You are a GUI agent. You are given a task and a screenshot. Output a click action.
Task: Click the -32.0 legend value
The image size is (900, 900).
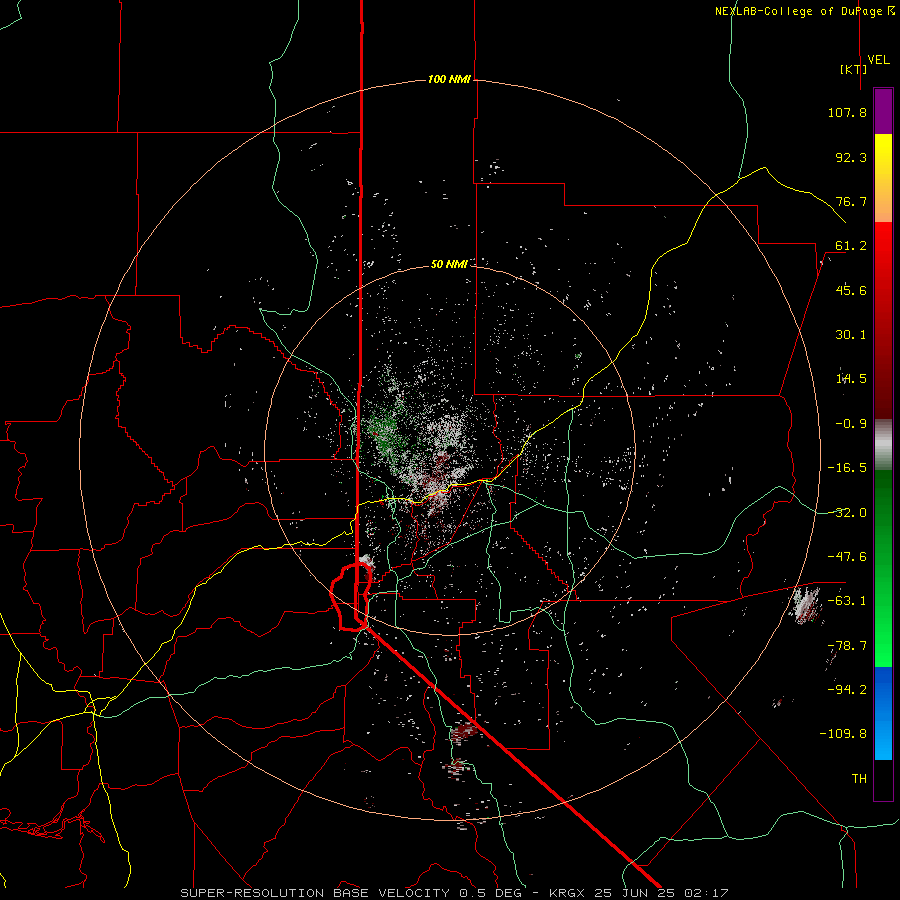coord(847,513)
